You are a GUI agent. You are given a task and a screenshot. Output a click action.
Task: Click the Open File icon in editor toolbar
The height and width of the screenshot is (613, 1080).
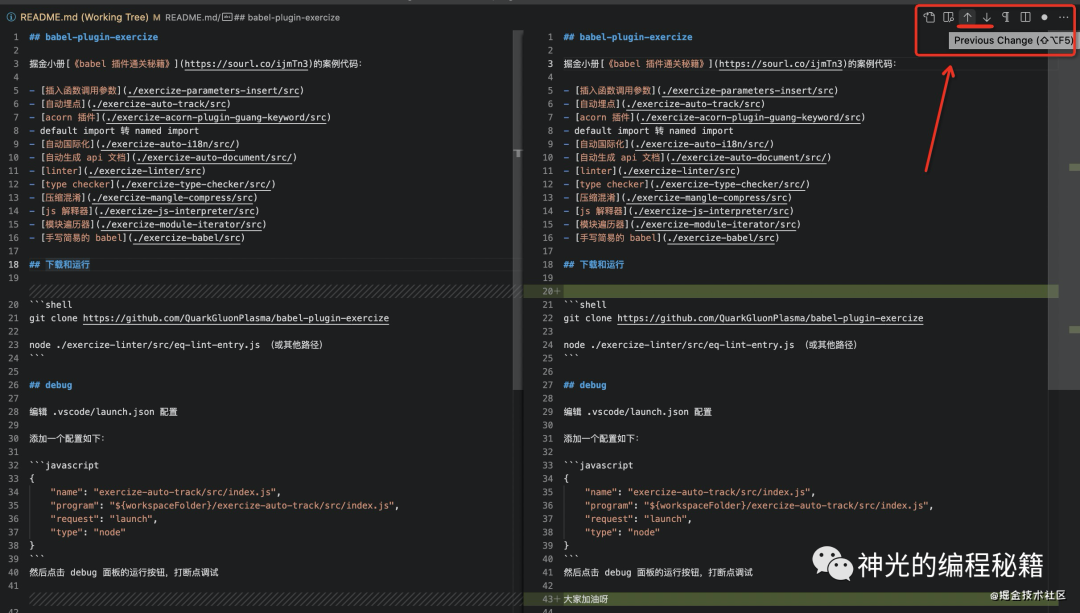[929, 17]
